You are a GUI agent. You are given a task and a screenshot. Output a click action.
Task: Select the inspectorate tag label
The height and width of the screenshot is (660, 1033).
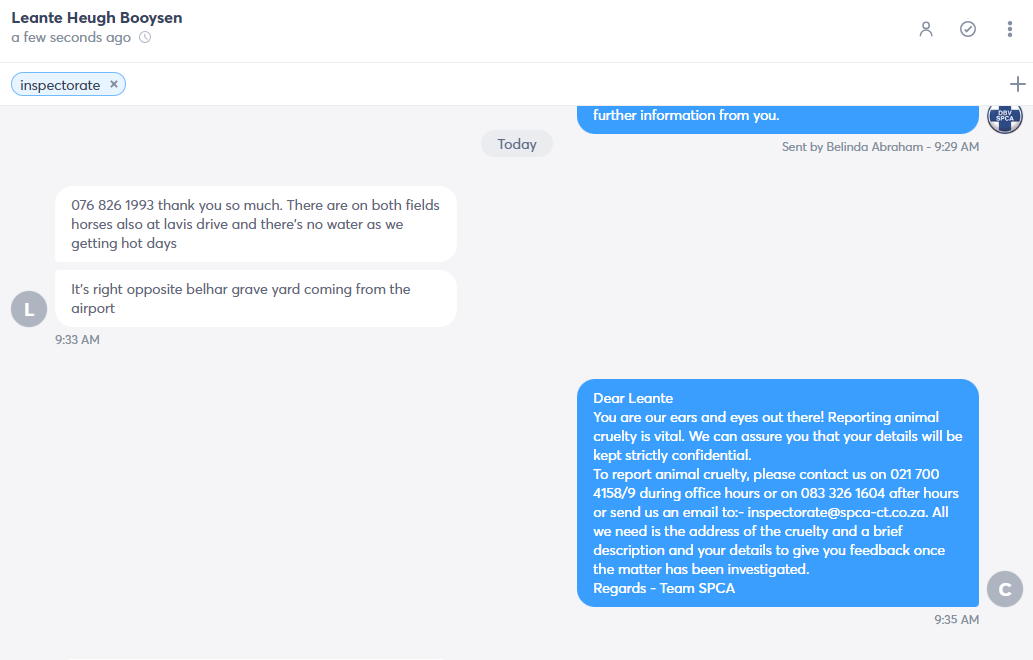pos(60,85)
